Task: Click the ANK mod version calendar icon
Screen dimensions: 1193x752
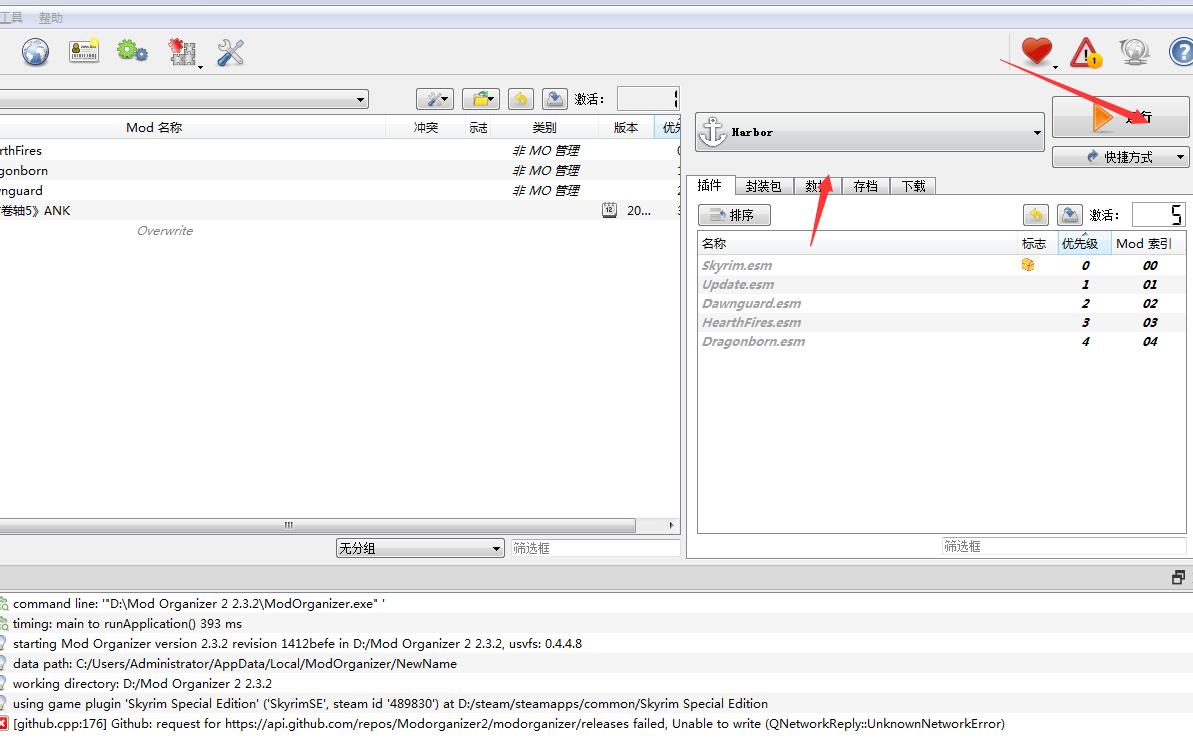Action: coord(609,210)
